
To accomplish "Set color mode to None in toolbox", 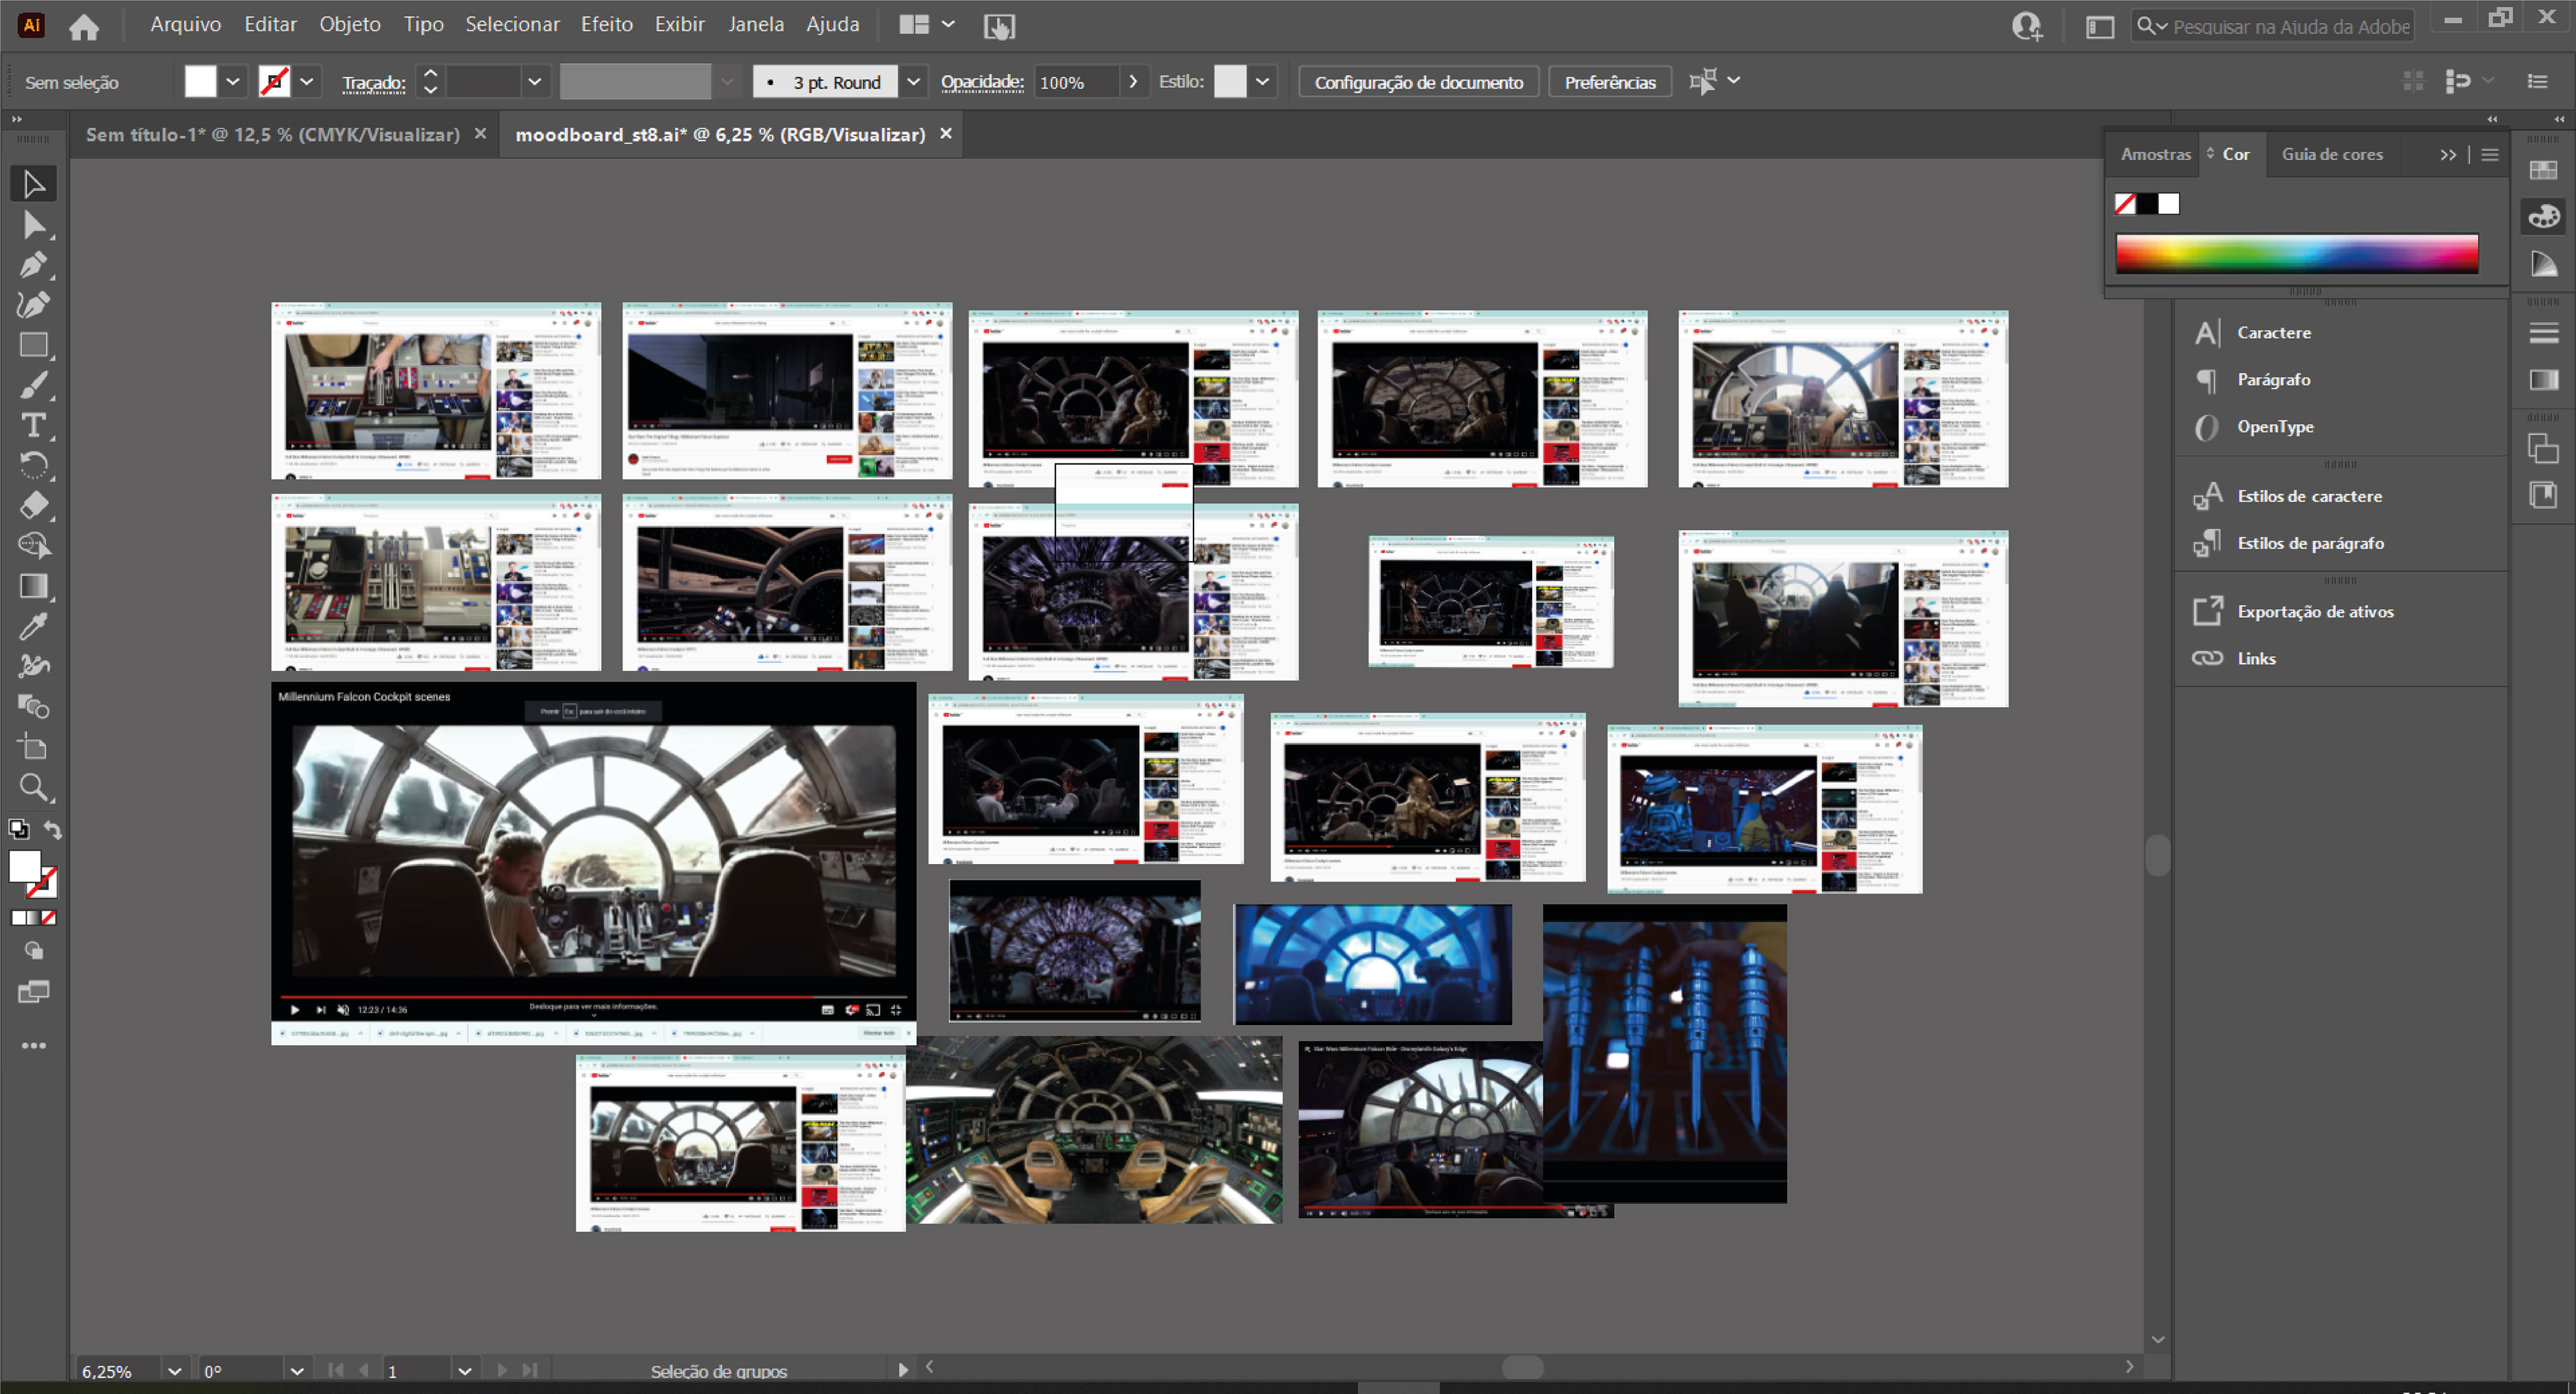I will tap(49, 918).
